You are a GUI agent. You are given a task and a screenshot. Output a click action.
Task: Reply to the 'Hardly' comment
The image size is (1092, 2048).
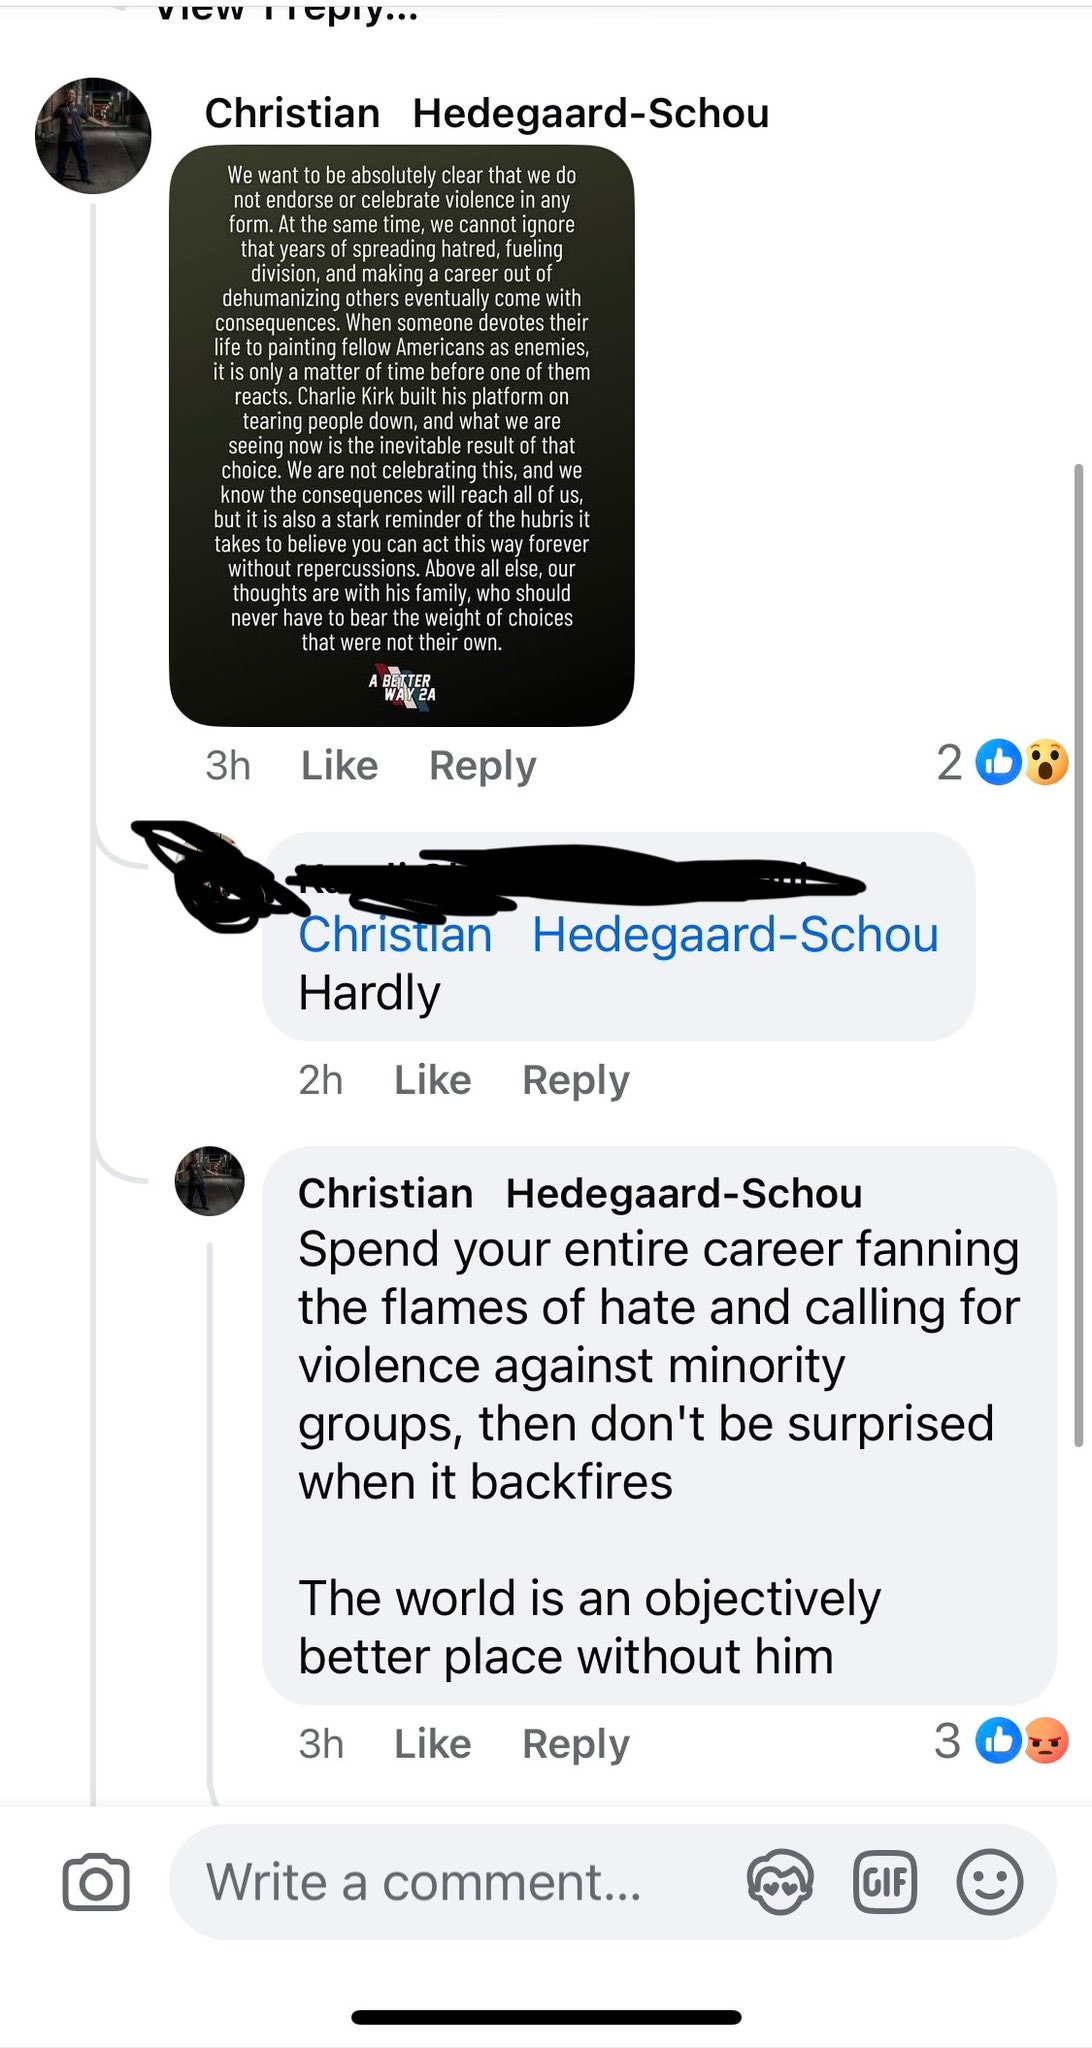tap(576, 1080)
